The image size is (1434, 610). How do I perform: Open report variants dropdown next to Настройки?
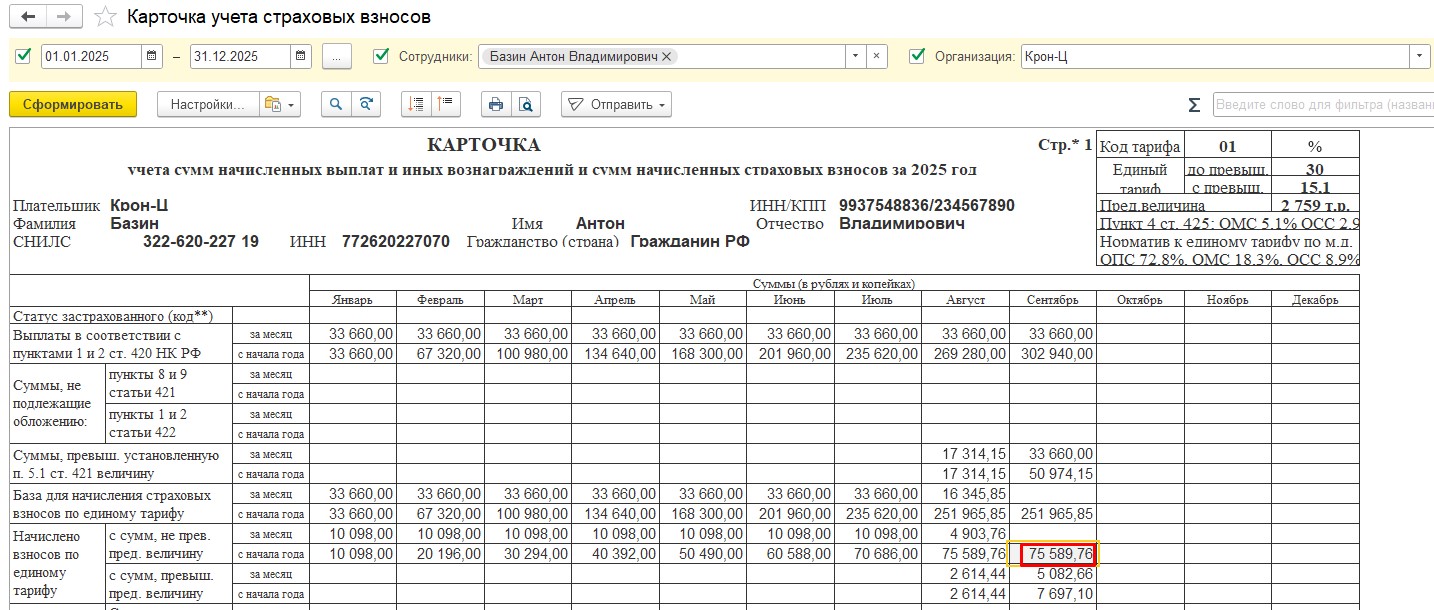click(x=278, y=104)
